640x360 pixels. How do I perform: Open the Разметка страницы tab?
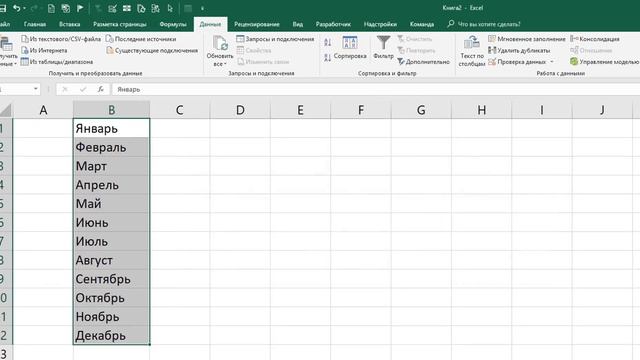point(120,24)
